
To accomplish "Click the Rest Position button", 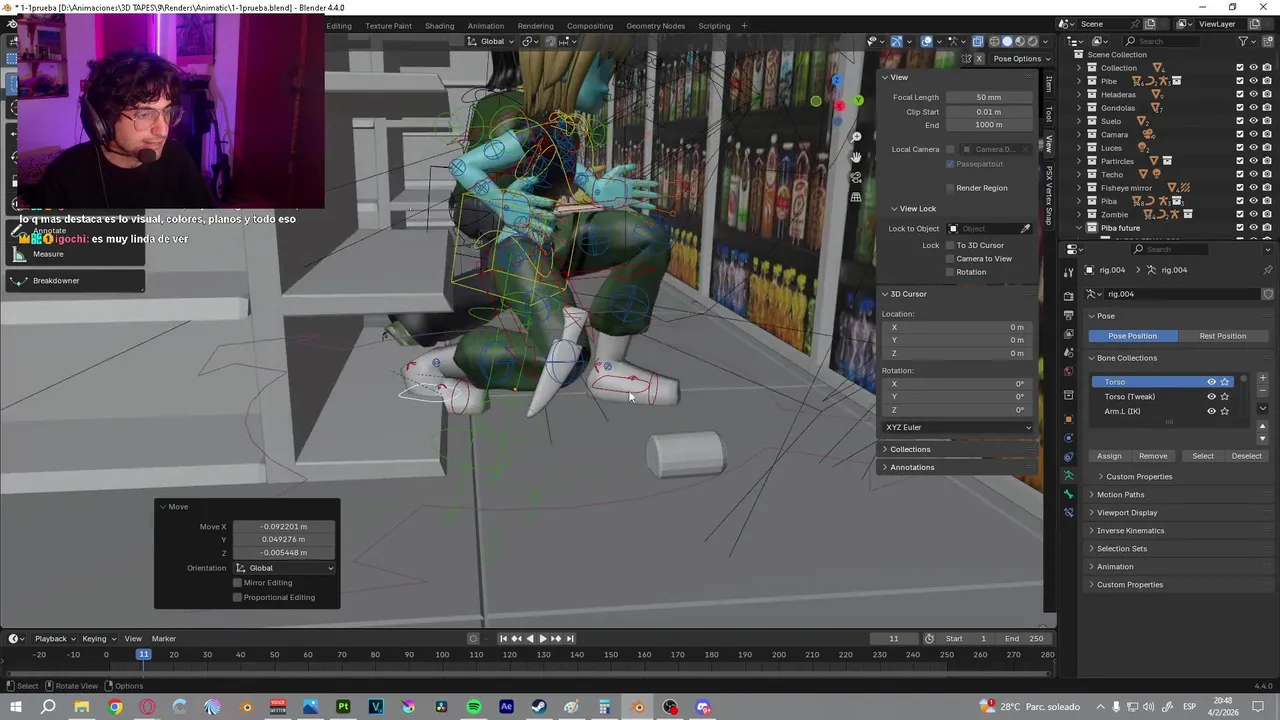I will (1222, 336).
